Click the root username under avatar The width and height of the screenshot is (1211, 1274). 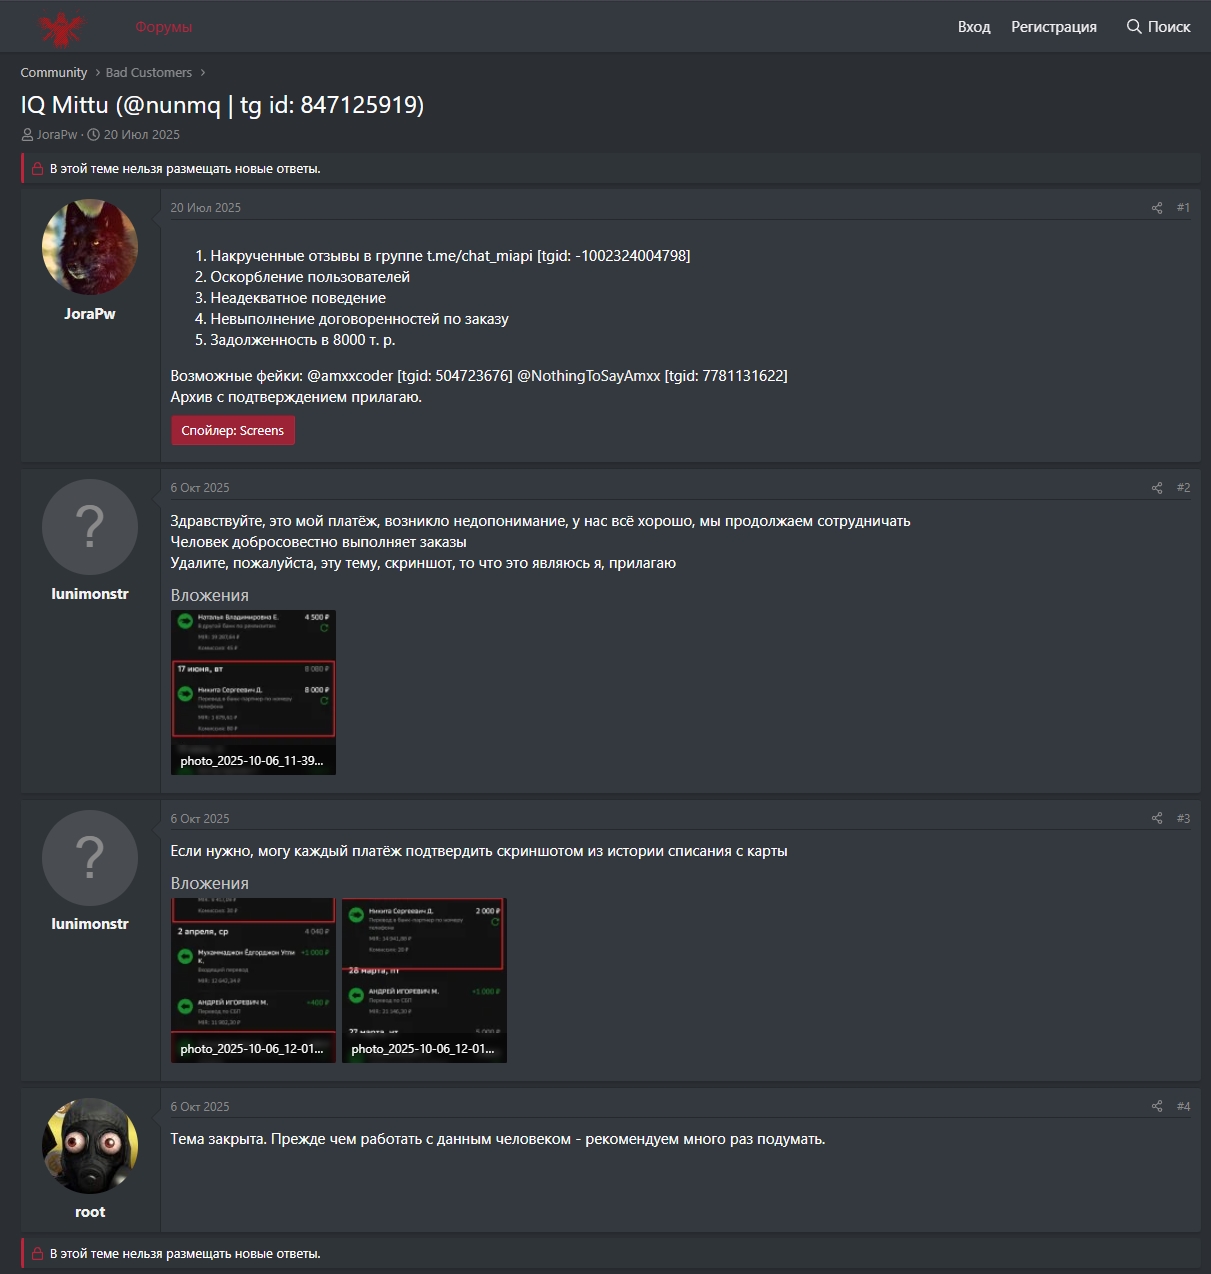[90, 1212]
